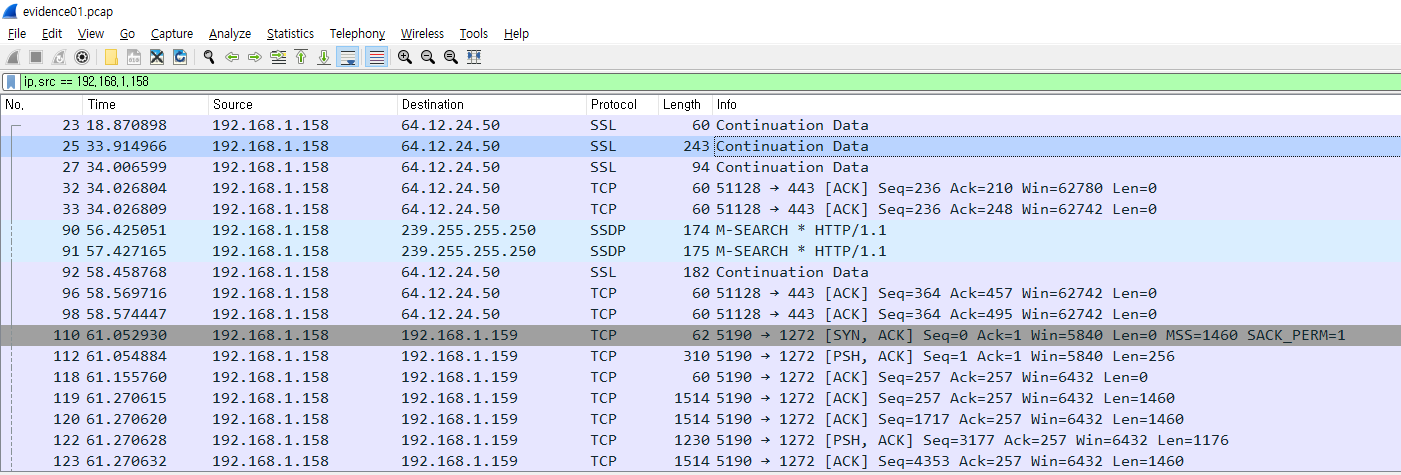Select packet 112 PSH, ACK Len=256
The width and height of the screenshot is (1401, 475).
point(700,356)
